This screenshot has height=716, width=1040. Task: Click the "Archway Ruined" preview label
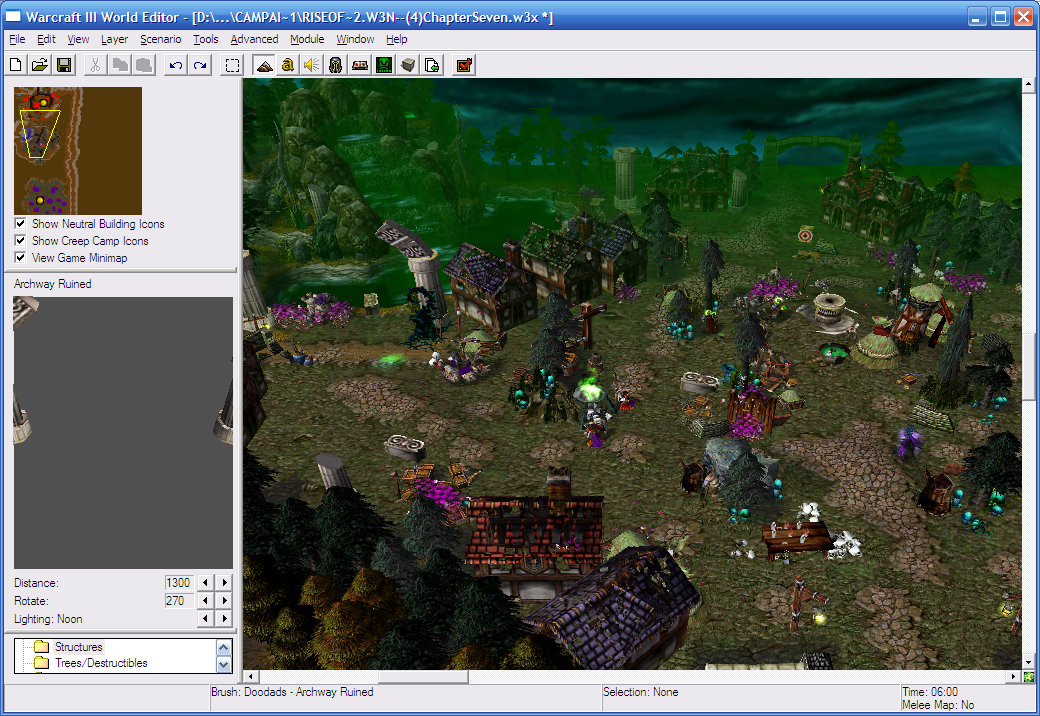tap(53, 284)
